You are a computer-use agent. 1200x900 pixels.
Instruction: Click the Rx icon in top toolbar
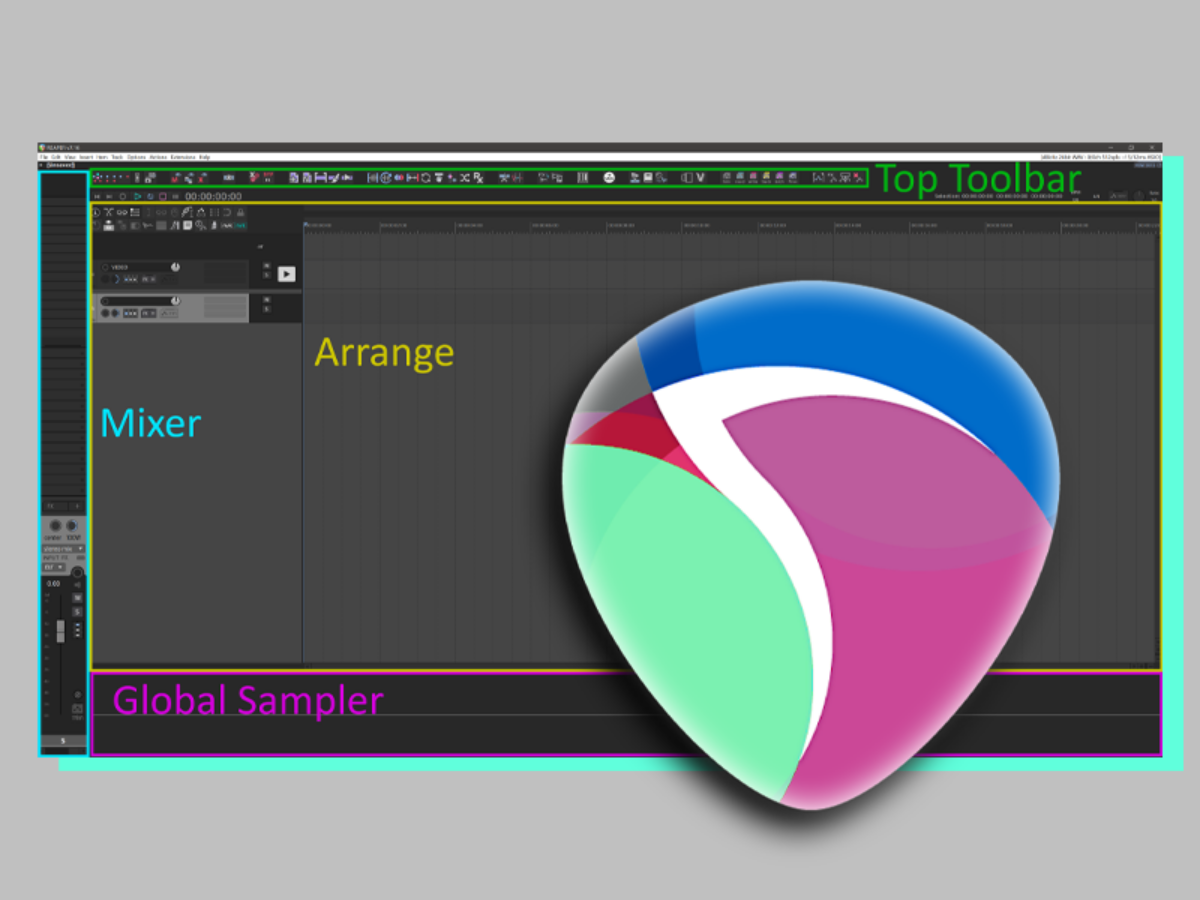[479, 177]
